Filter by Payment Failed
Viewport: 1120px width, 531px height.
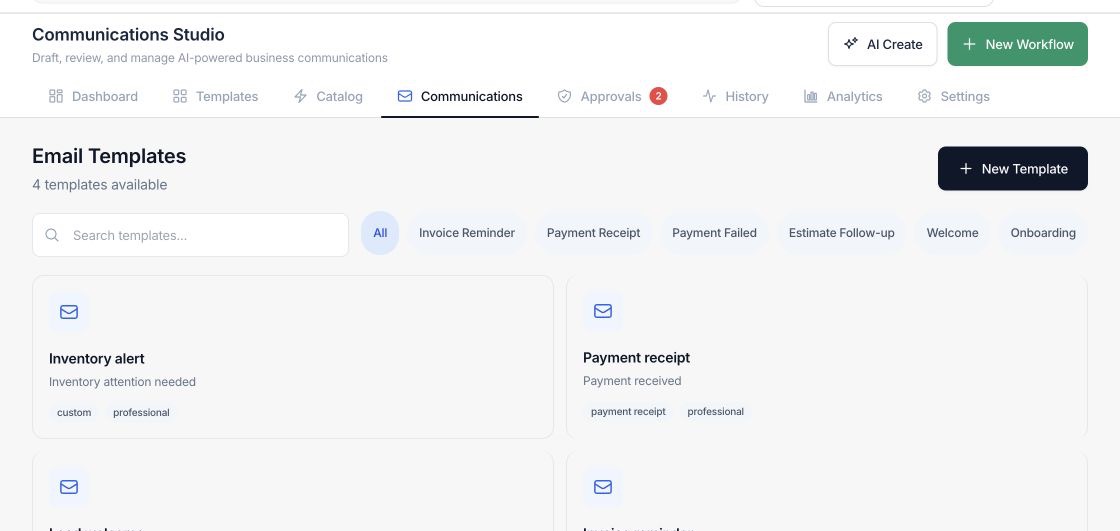714,233
